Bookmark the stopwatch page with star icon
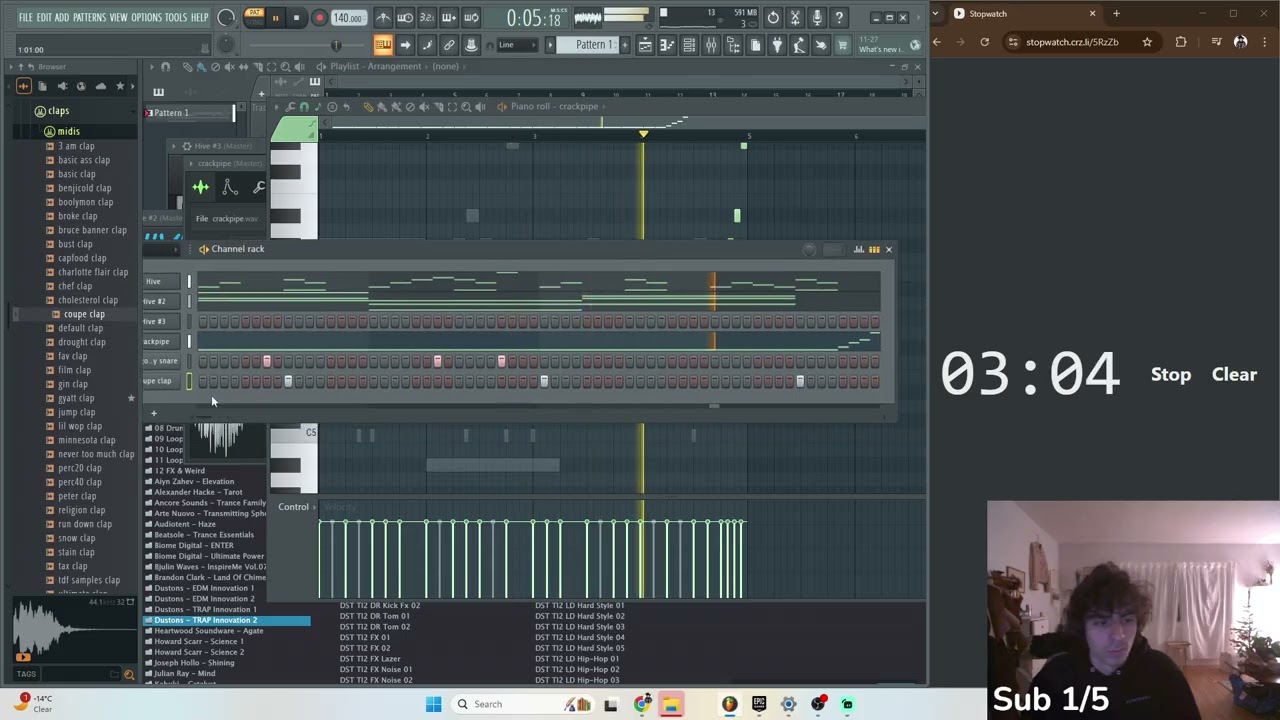 1147,42
